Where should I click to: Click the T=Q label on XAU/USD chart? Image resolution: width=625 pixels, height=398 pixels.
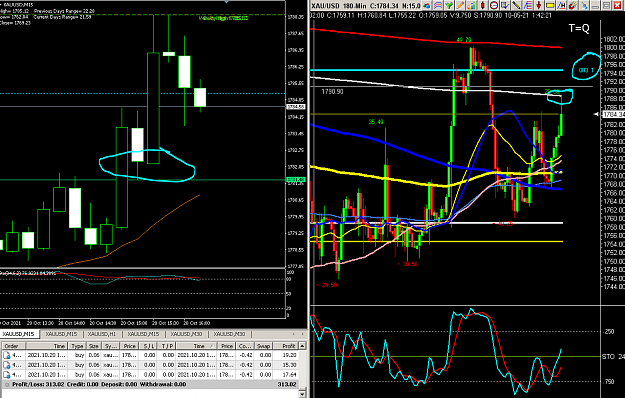click(579, 28)
